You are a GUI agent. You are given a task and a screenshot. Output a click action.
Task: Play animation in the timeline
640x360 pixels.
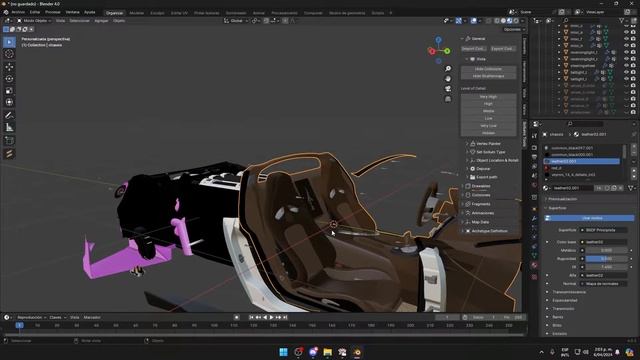coord(271,317)
